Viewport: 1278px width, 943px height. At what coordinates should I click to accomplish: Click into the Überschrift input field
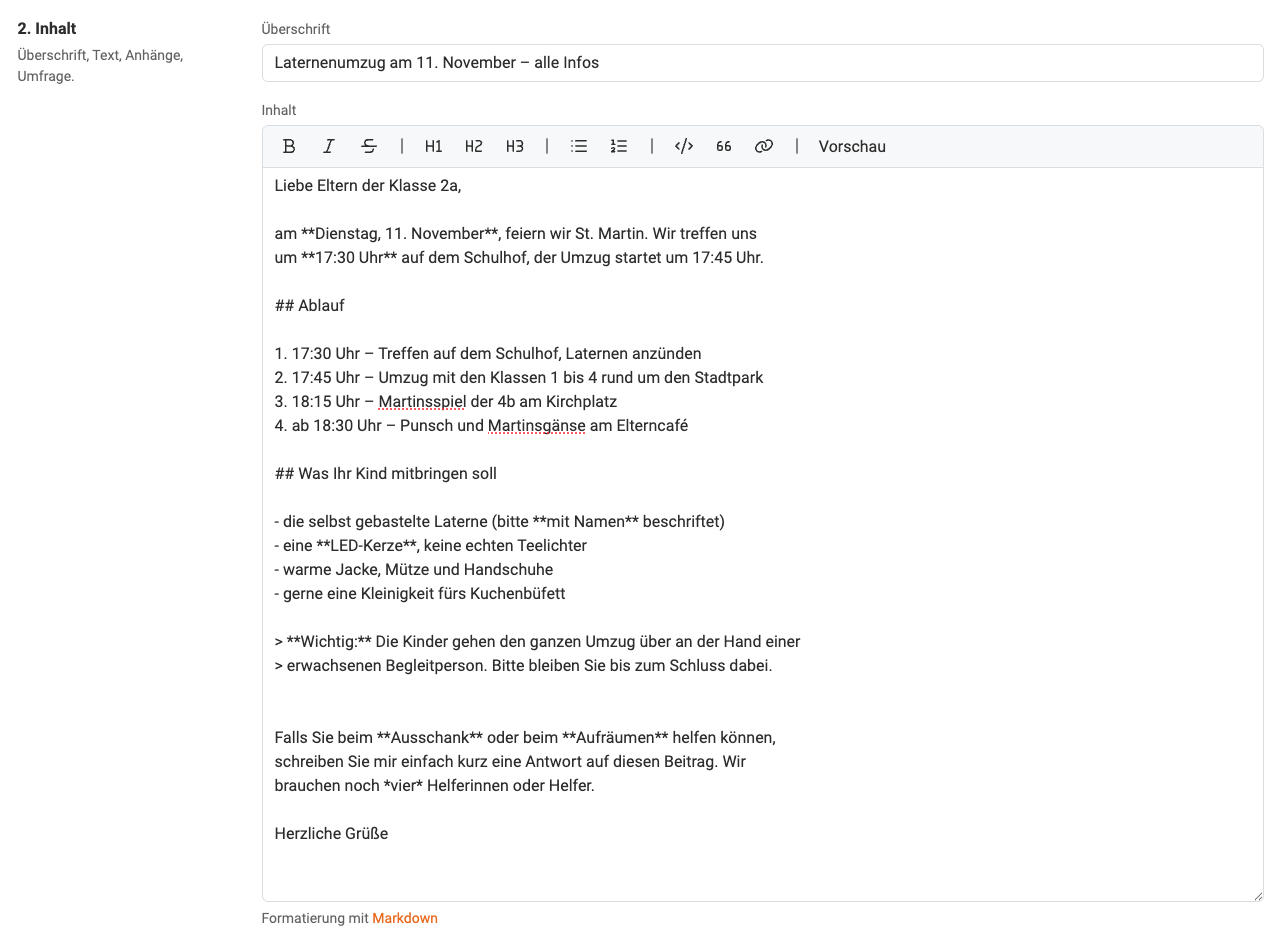[762, 63]
